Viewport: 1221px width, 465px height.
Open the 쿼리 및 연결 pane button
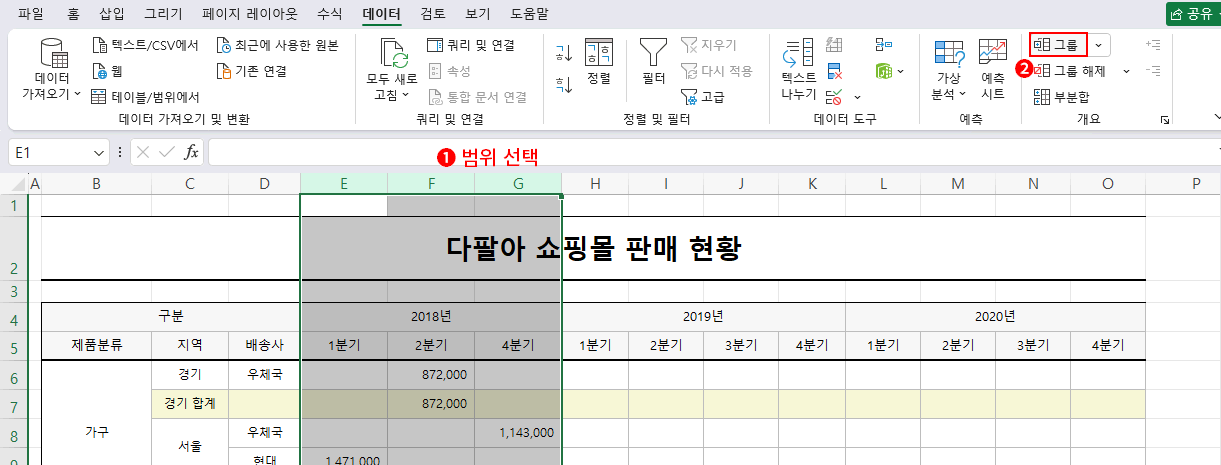click(x=471, y=45)
